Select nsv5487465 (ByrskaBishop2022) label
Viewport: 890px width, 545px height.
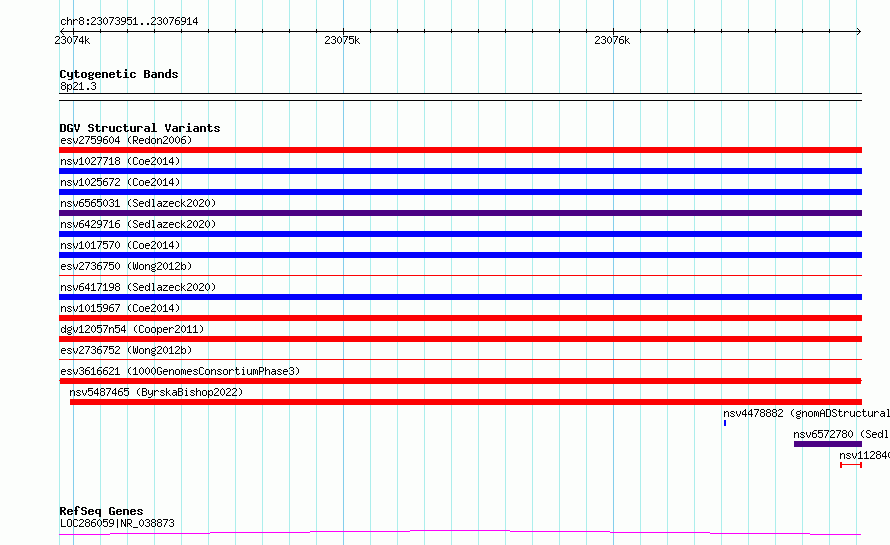156,392
